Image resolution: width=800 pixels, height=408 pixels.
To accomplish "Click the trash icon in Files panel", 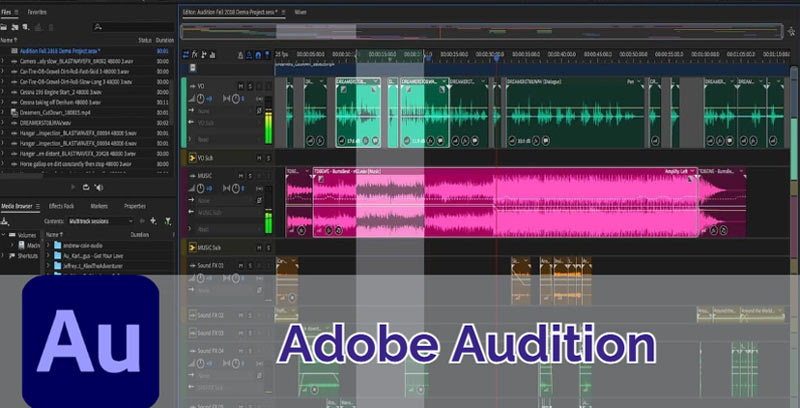I will (51, 27).
